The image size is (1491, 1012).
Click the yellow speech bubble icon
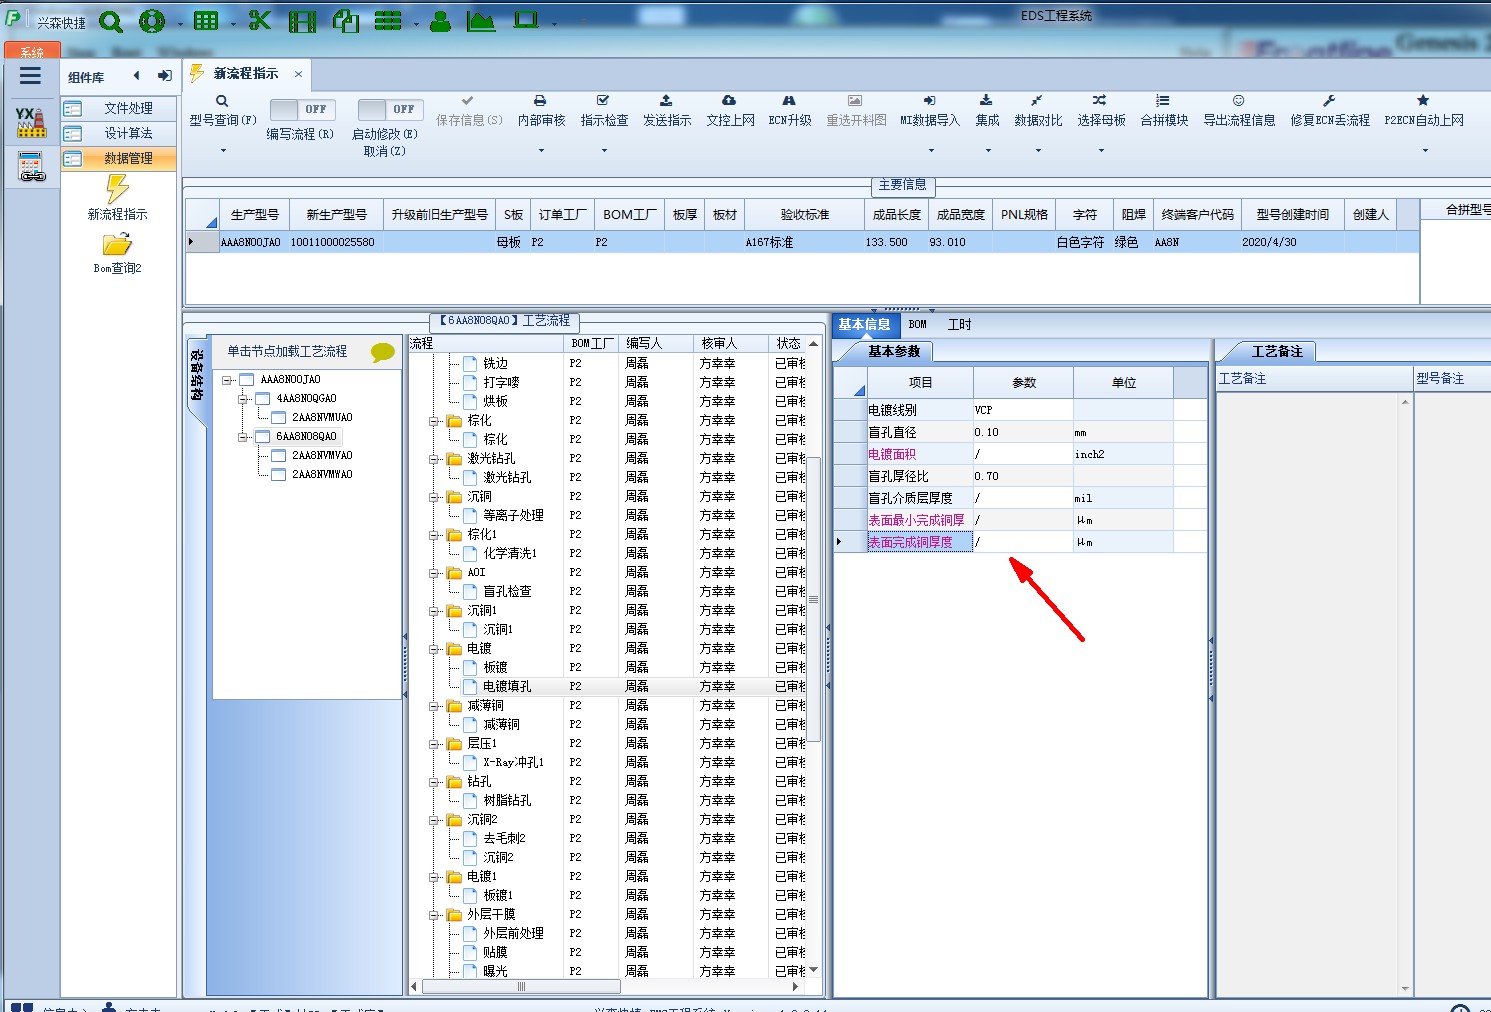[382, 352]
